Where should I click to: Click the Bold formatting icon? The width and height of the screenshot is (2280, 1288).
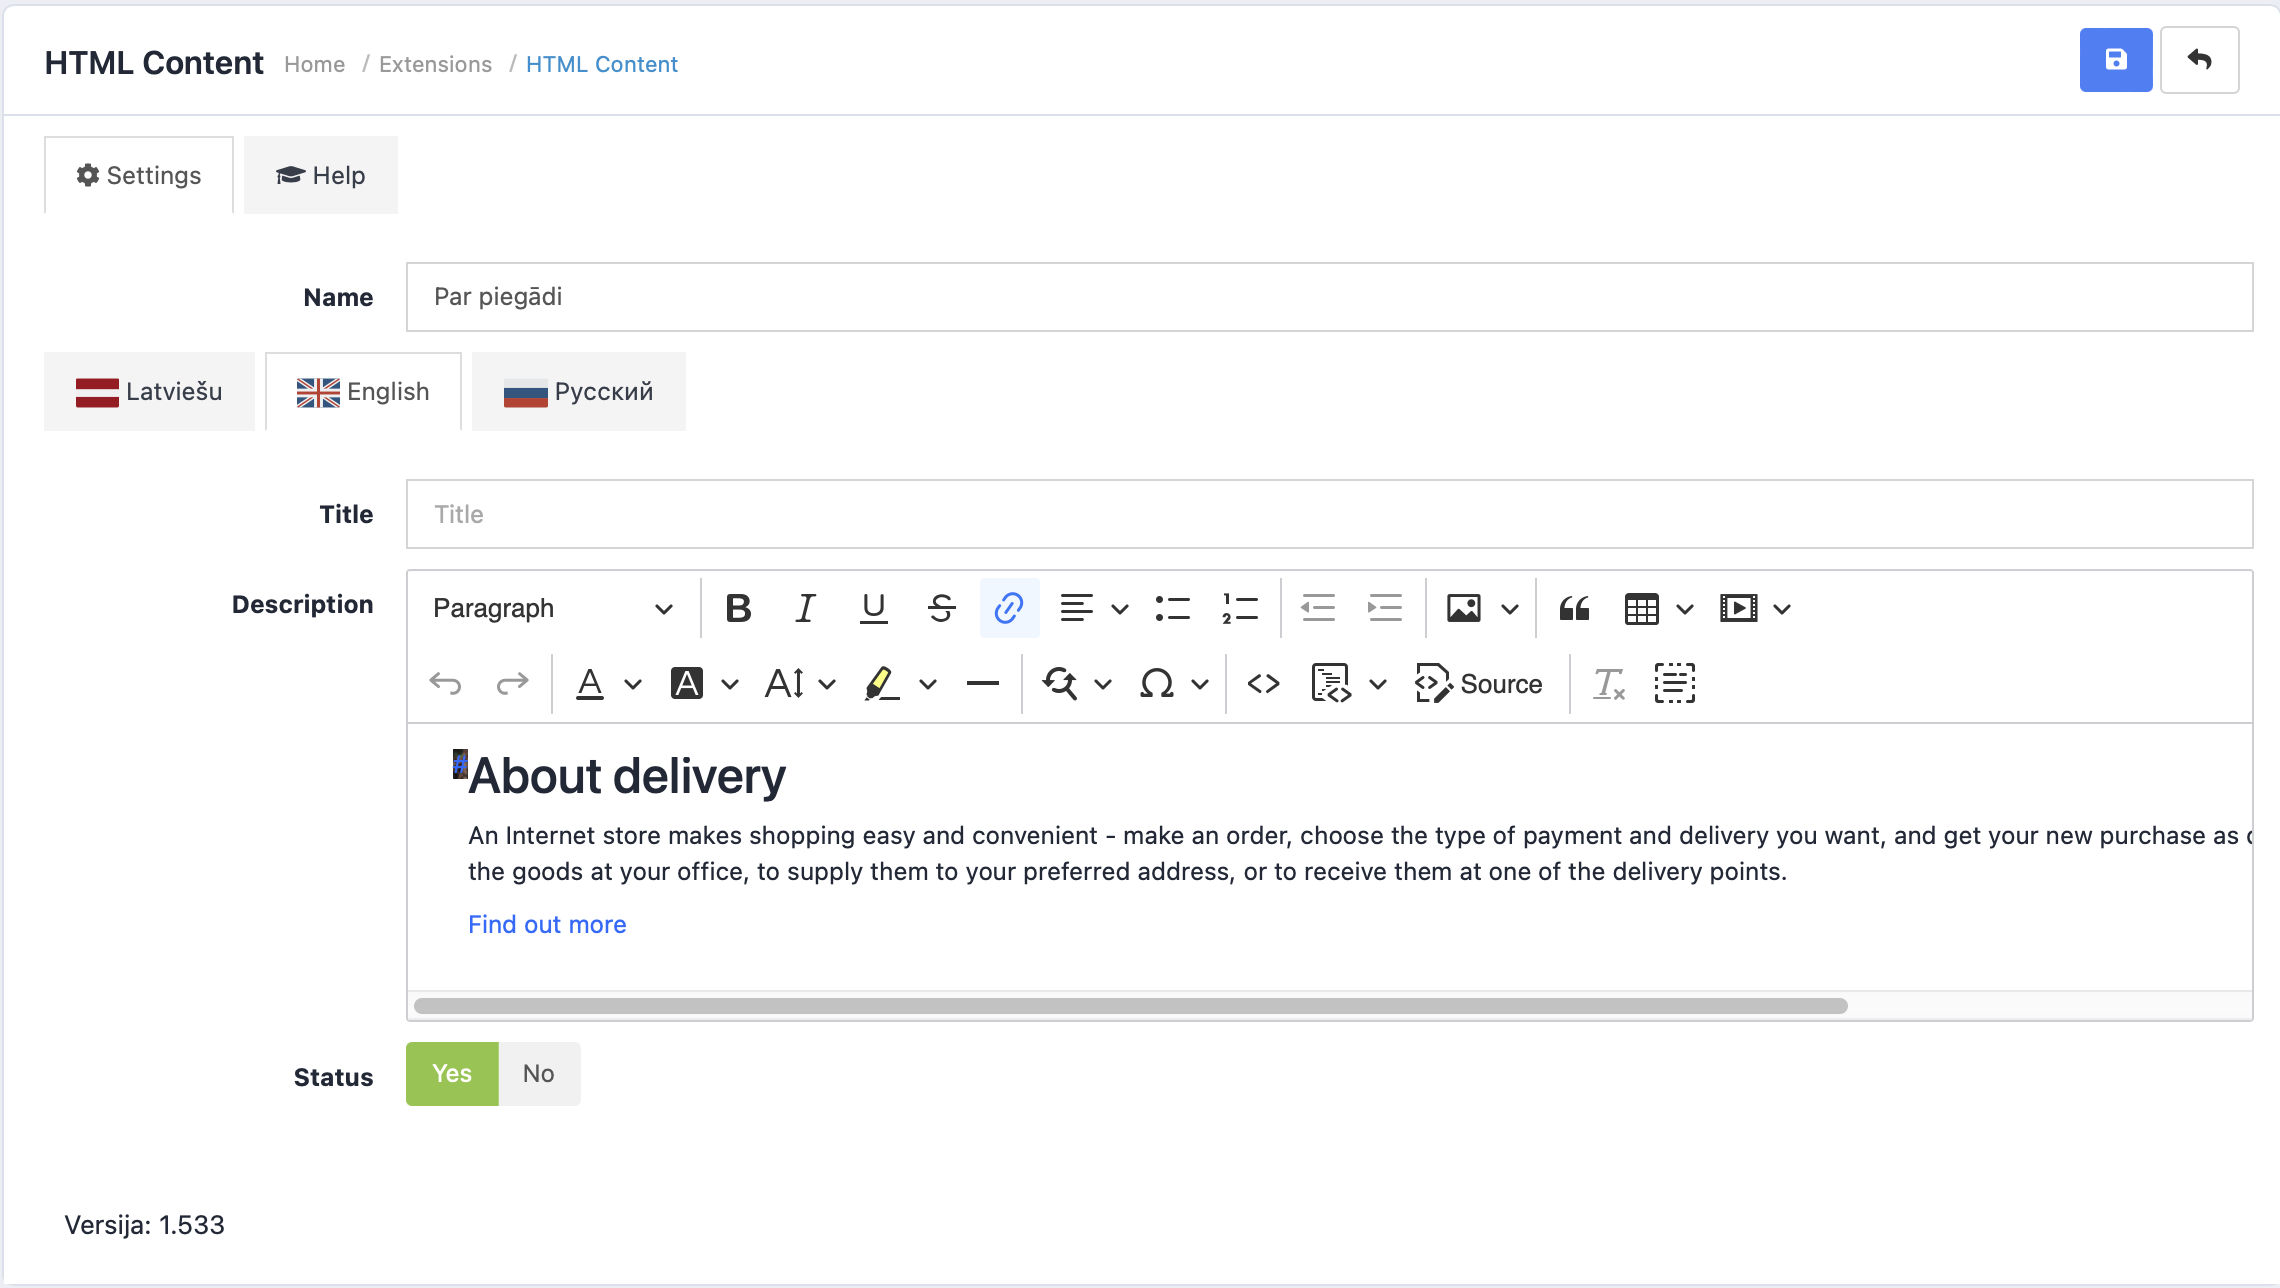click(738, 608)
